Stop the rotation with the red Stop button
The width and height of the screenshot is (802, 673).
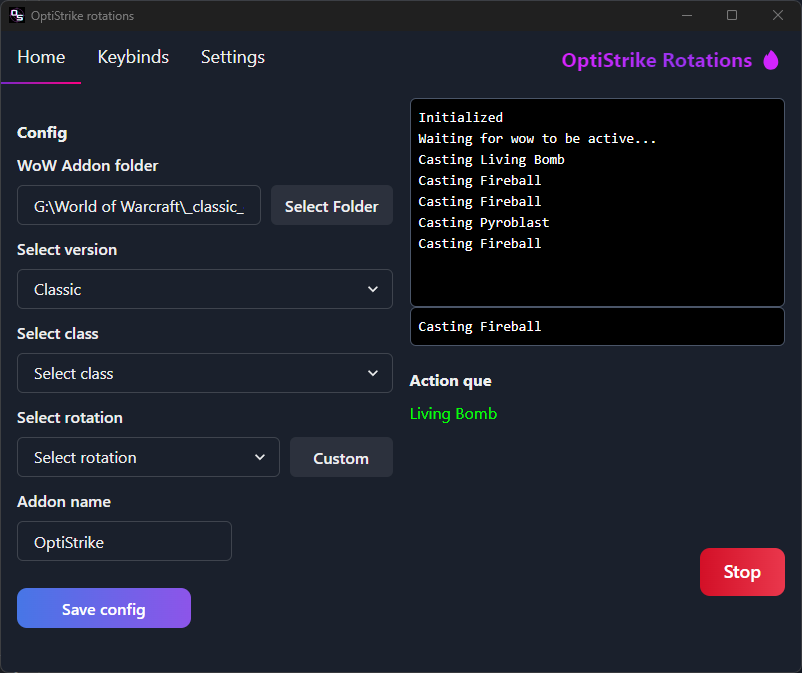click(742, 572)
